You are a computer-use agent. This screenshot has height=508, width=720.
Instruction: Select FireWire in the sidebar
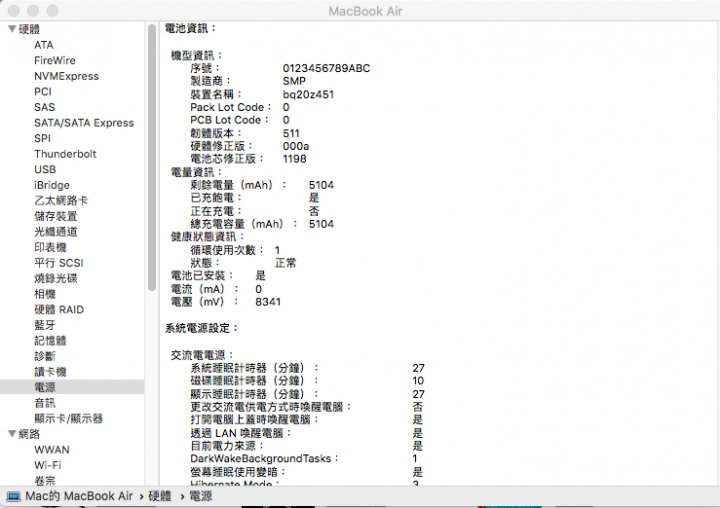(x=55, y=61)
